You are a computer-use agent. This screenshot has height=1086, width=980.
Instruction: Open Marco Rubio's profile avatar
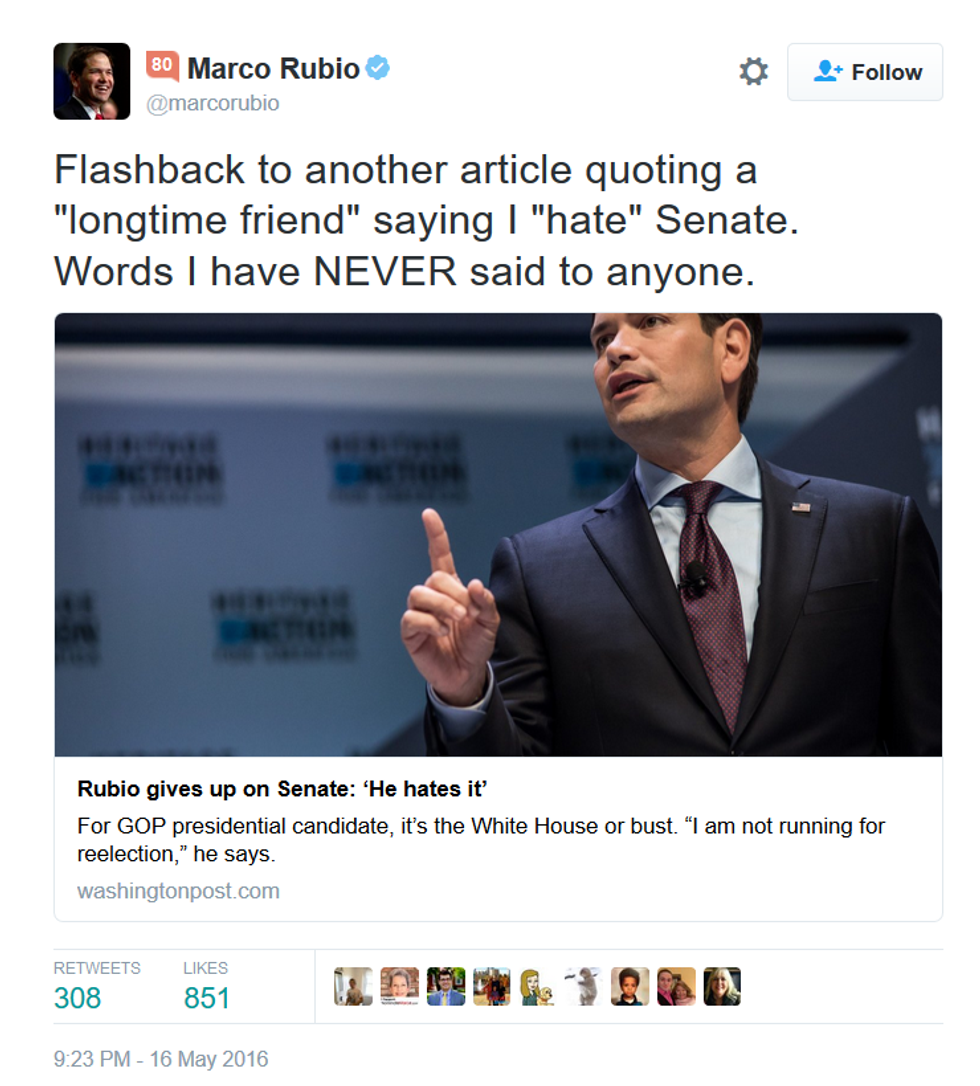click(91, 81)
